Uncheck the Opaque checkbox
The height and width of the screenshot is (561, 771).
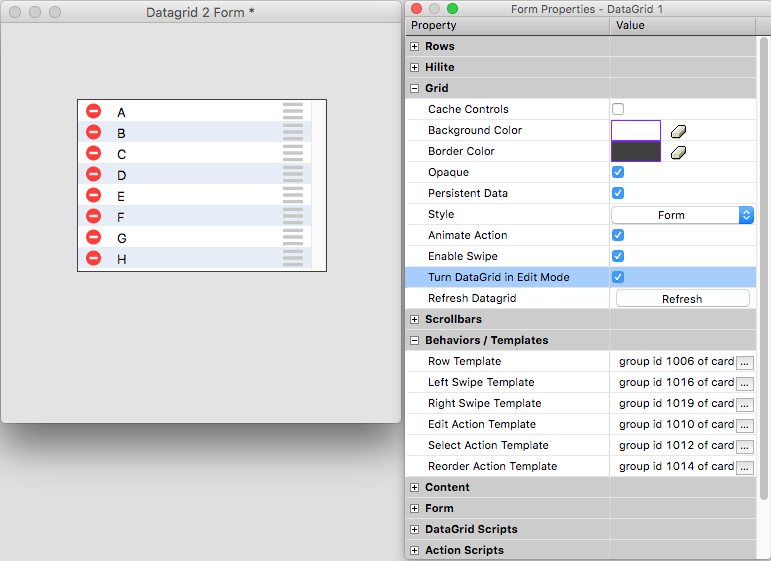coord(618,172)
